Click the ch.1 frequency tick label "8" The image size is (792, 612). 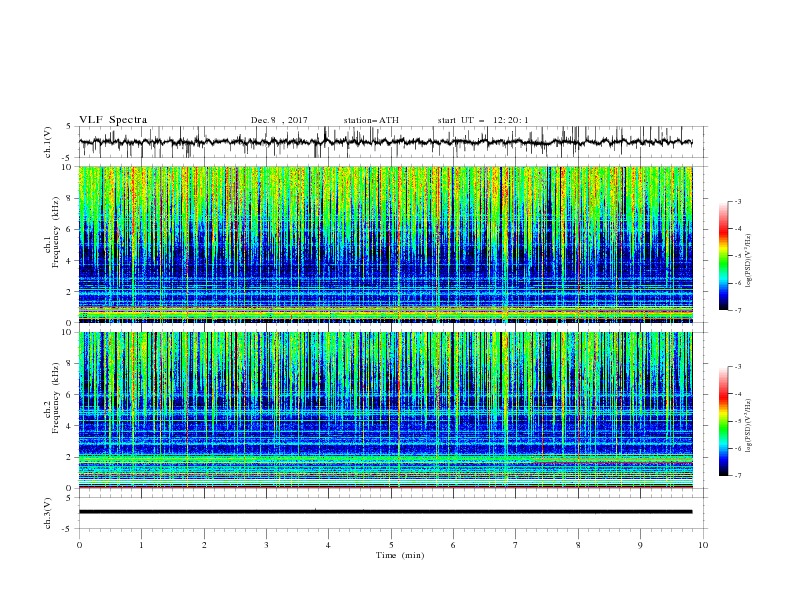click(x=69, y=198)
